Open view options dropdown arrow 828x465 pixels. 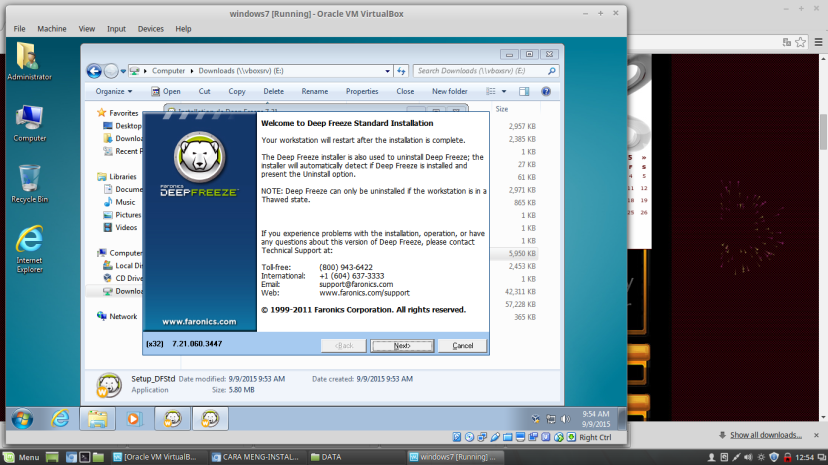pyautogui.click(x=504, y=91)
